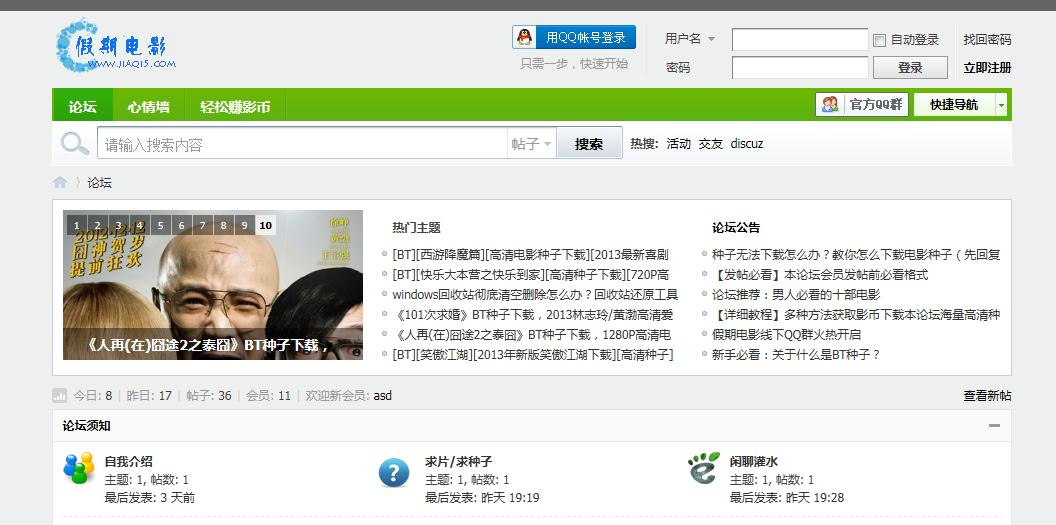
Task: Click hot search term 交友
Action: tap(711, 143)
